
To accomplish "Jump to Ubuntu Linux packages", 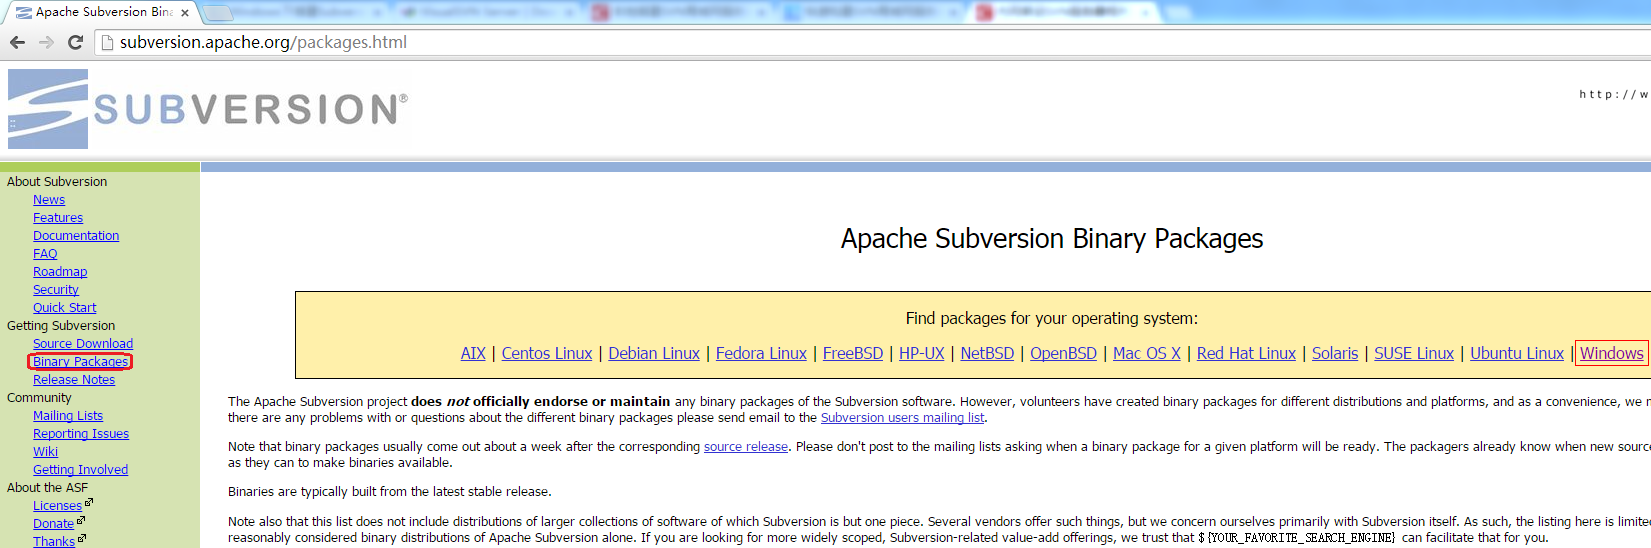I will click(x=1517, y=354).
